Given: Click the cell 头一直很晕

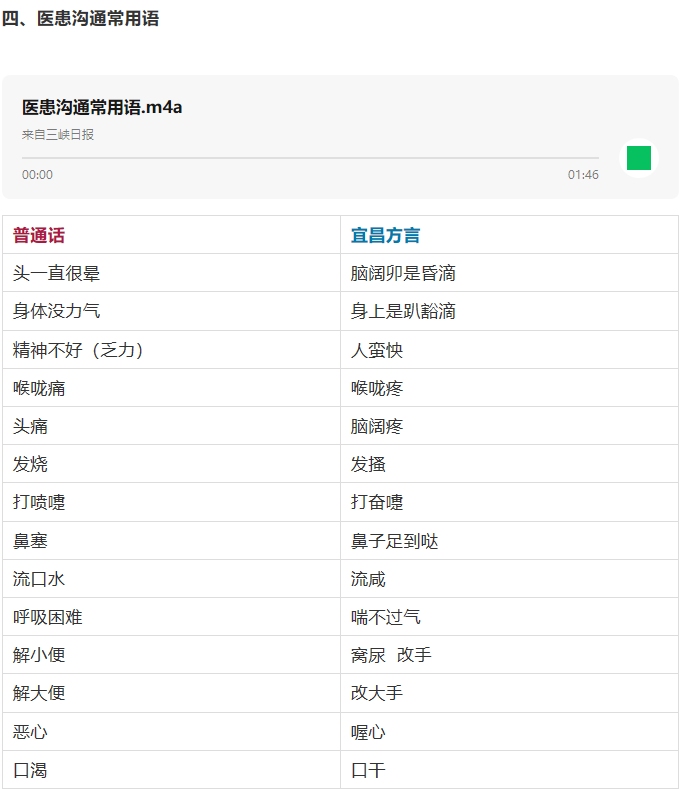Looking at the screenshot, I should [56, 273].
